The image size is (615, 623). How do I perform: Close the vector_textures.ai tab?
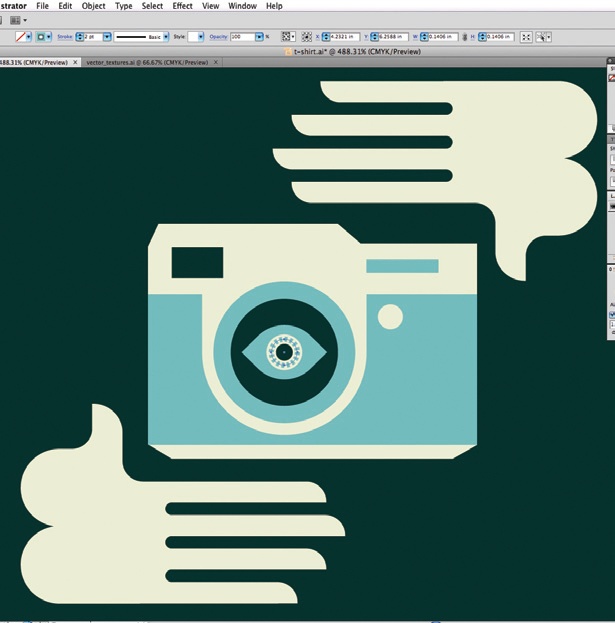tap(216, 62)
